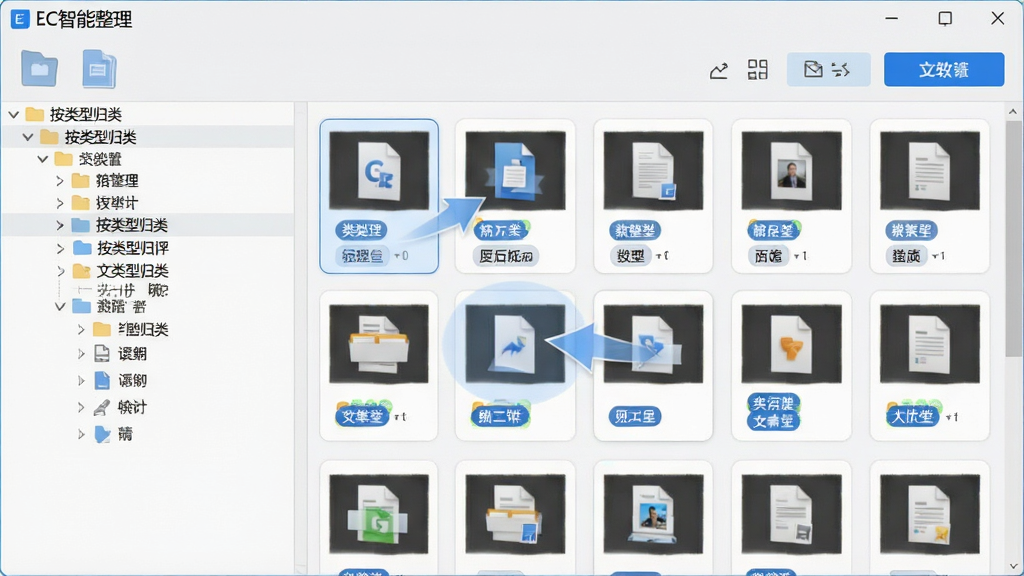Click the solid blue document icon in the tree

click(102, 380)
